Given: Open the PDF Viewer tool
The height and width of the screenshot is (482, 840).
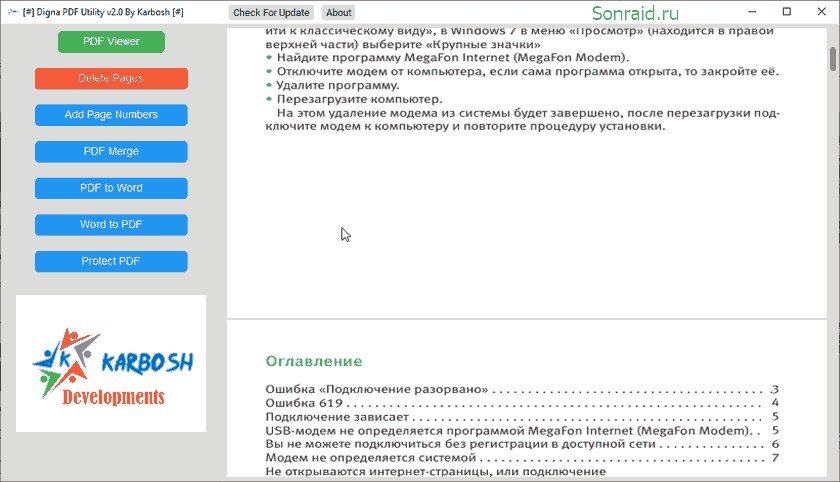Looking at the screenshot, I should pyautogui.click(x=111, y=42).
